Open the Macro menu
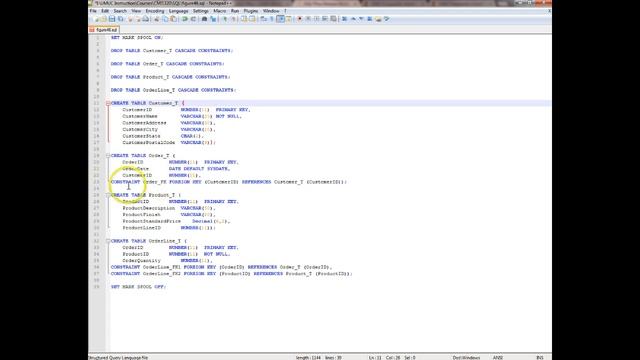The image size is (640, 360). (219, 11)
